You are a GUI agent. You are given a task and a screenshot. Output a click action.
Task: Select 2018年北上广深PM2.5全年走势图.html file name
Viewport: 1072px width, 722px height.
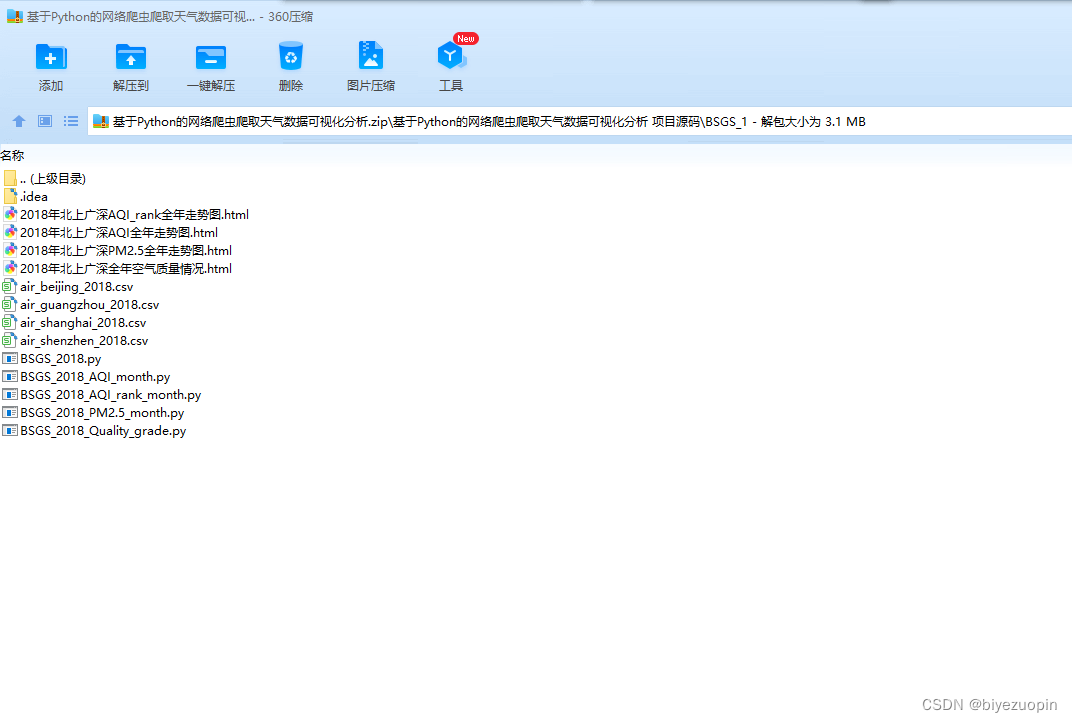(x=126, y=250)
